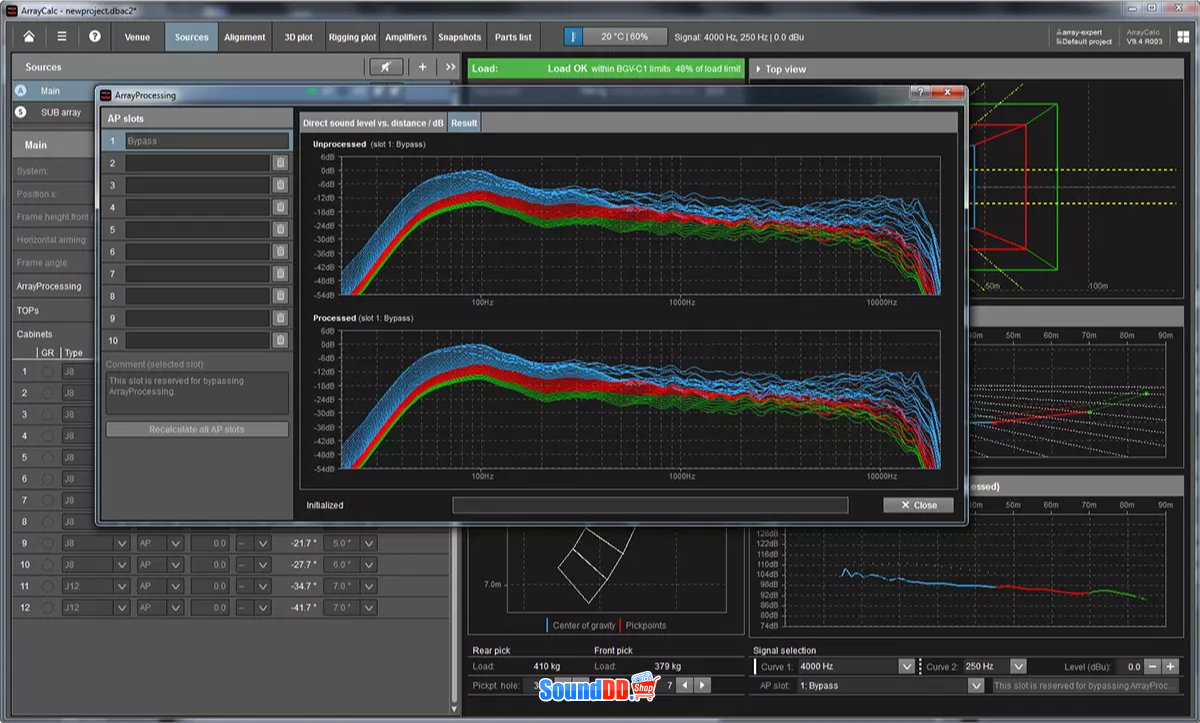
Task: Toggle GR radio button for cabinet 9
Action: point(47,543)
